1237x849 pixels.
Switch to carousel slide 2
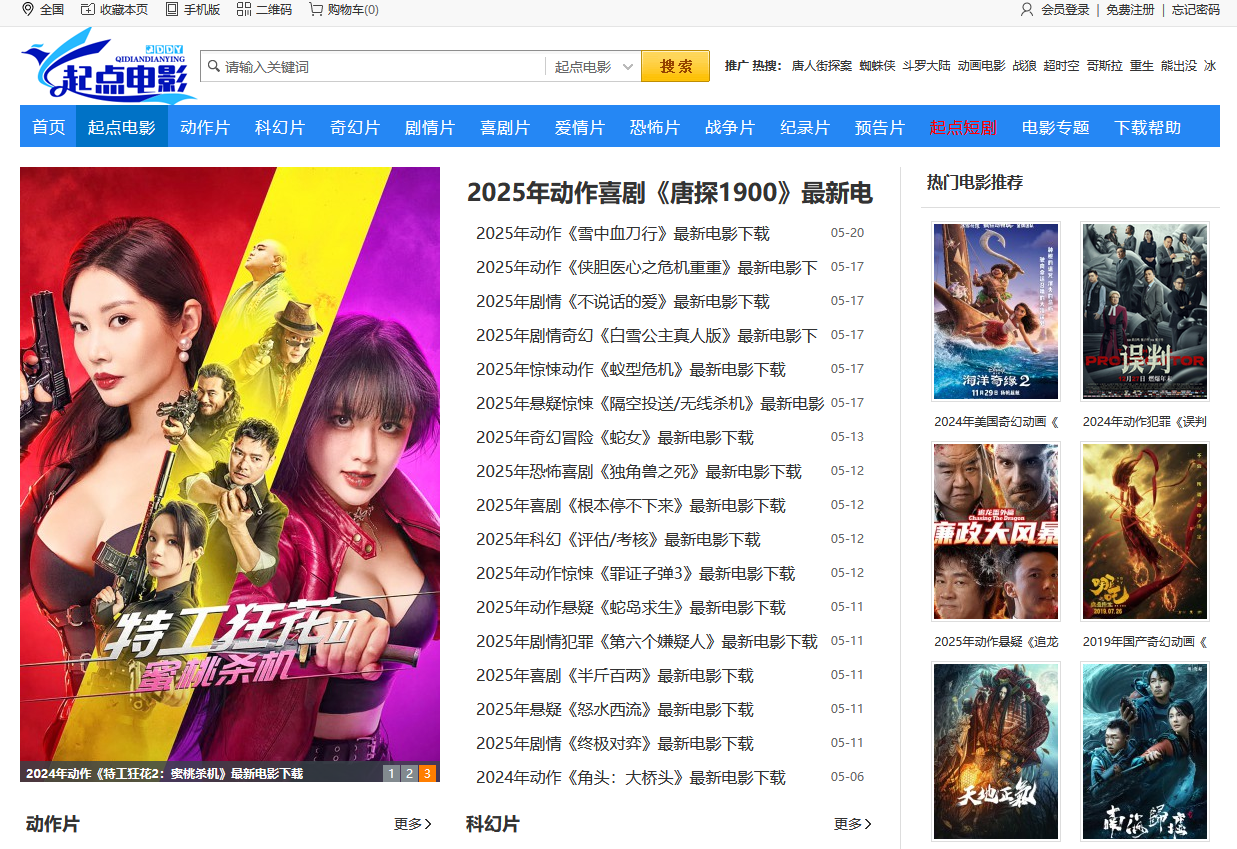pos(409,773)
